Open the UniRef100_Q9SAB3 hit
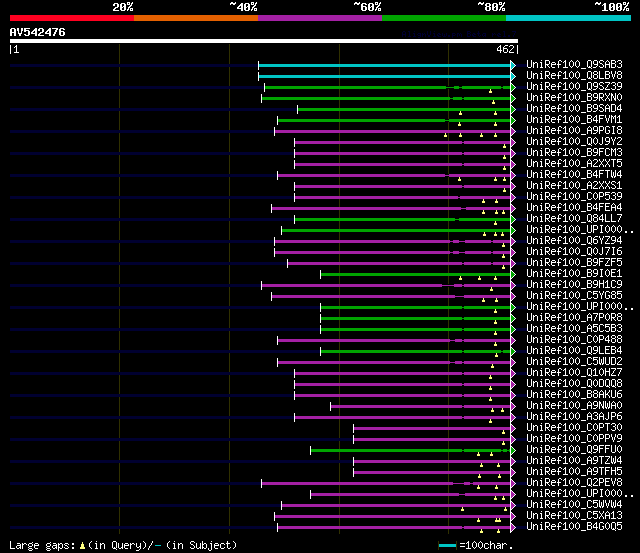The height and width of the screenshot is (553, 640). 574,64
